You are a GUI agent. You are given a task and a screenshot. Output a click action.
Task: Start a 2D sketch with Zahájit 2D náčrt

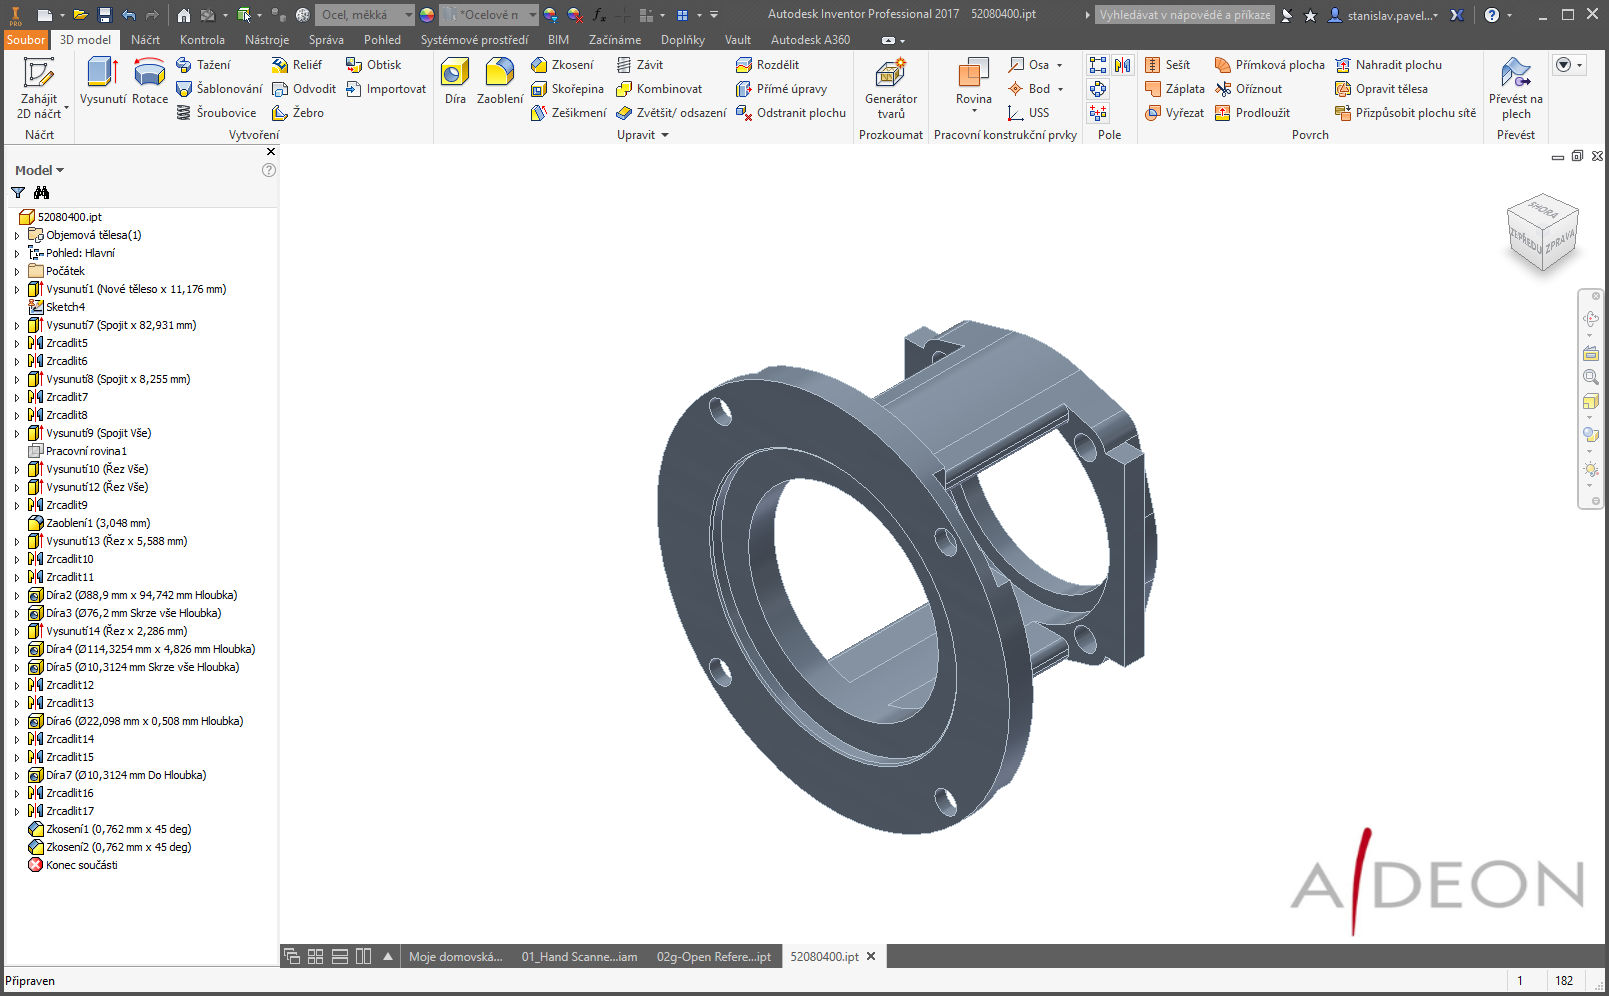click(x=39, y=88)
